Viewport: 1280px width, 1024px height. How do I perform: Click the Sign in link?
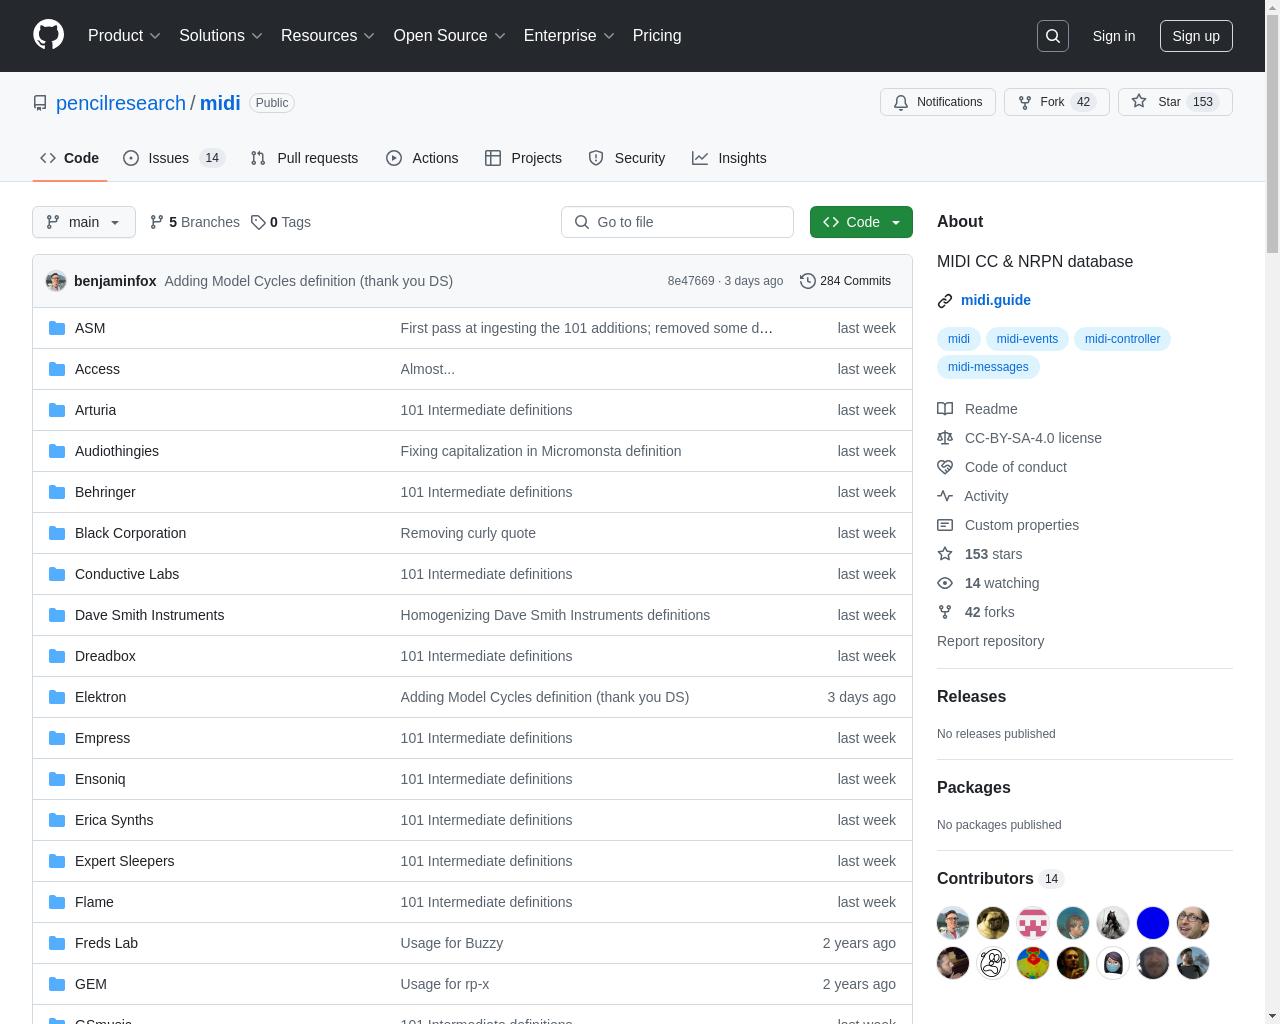click(x=1114, y=36)
